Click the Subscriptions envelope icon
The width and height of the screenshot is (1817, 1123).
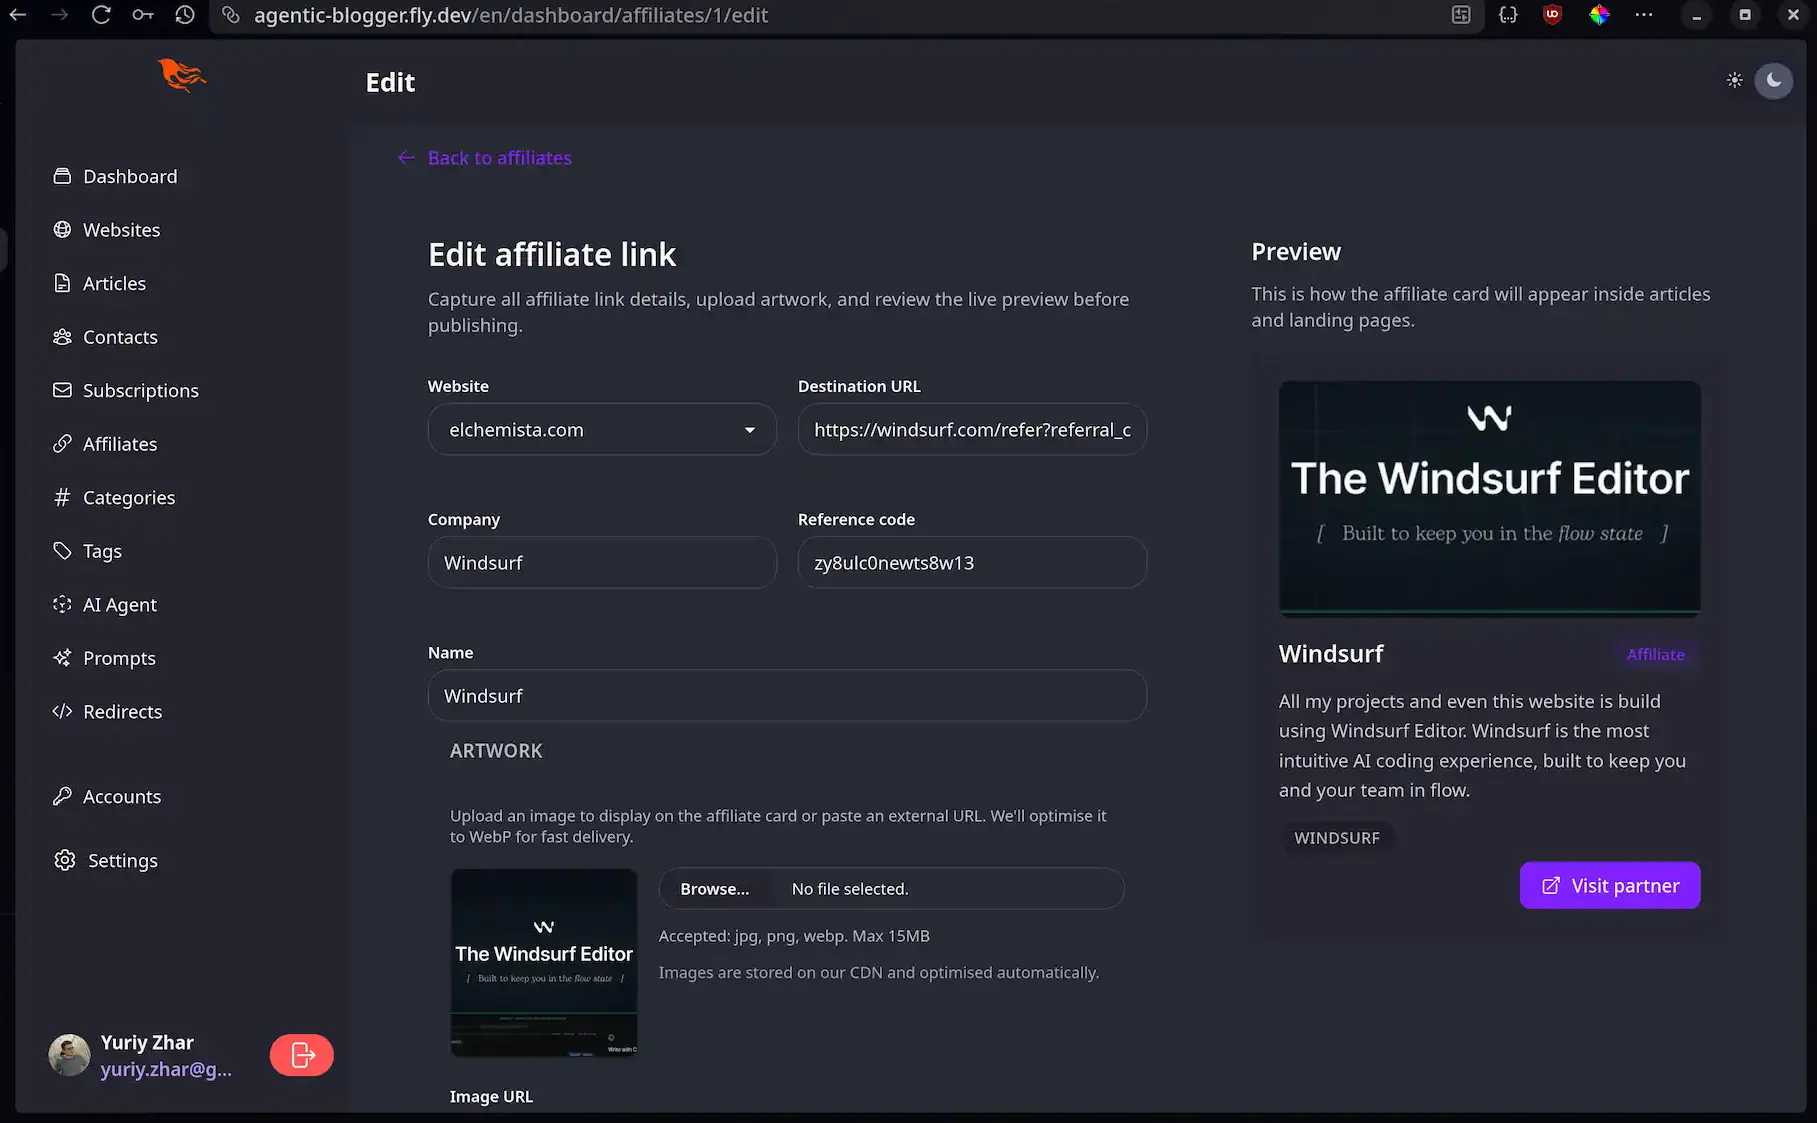tap(62, 390)
